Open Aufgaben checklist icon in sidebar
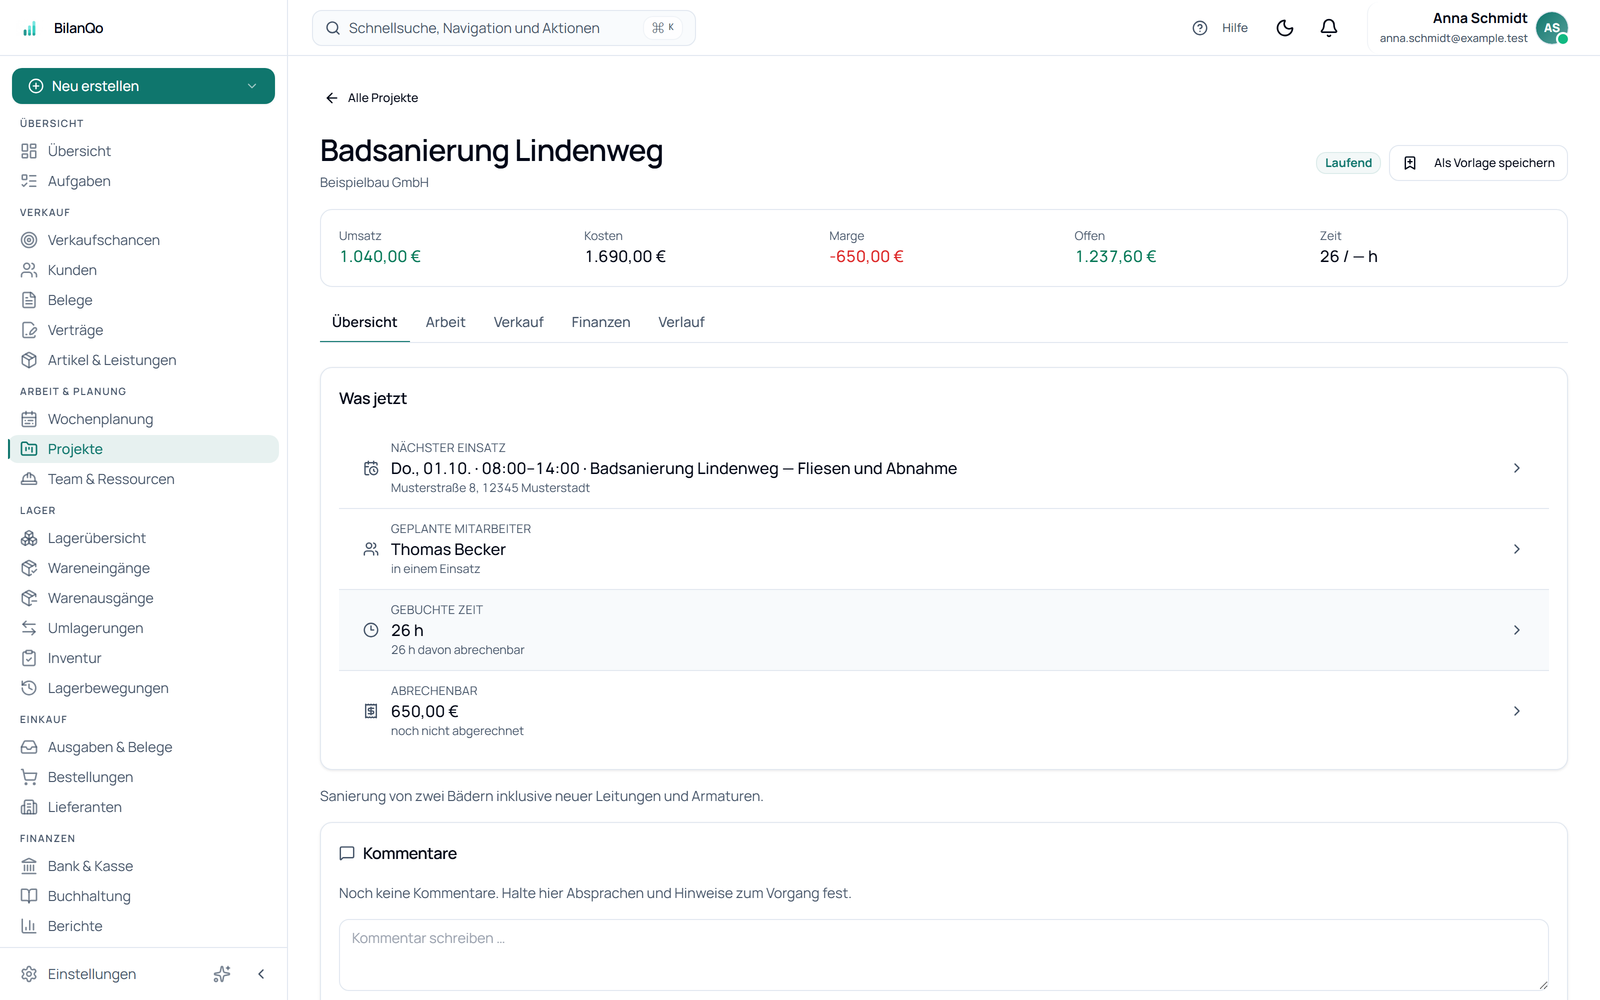The image size is (1600, 1000). [29, 181]
